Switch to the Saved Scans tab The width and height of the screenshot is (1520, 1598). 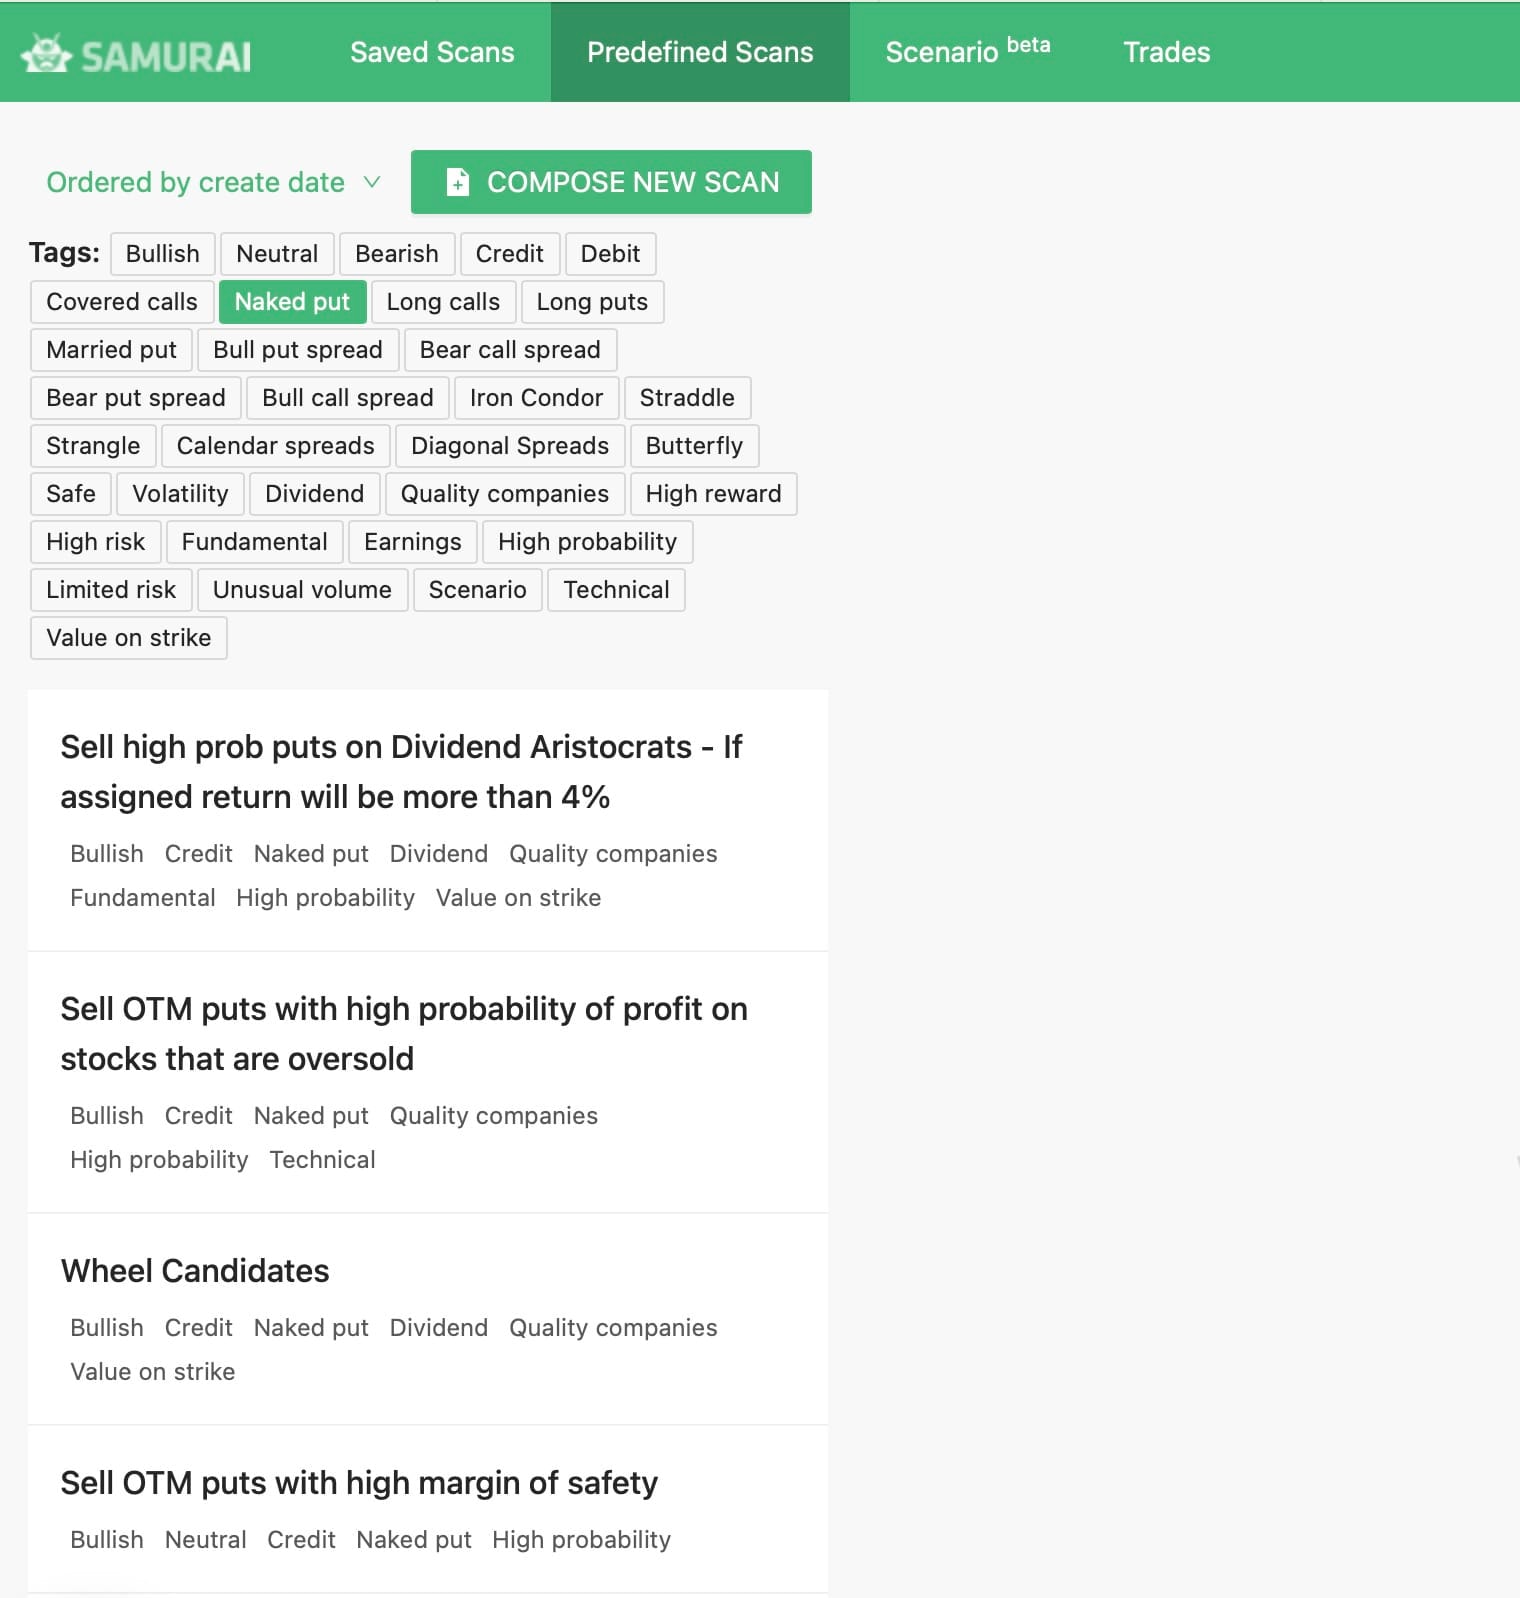(432, 52)
